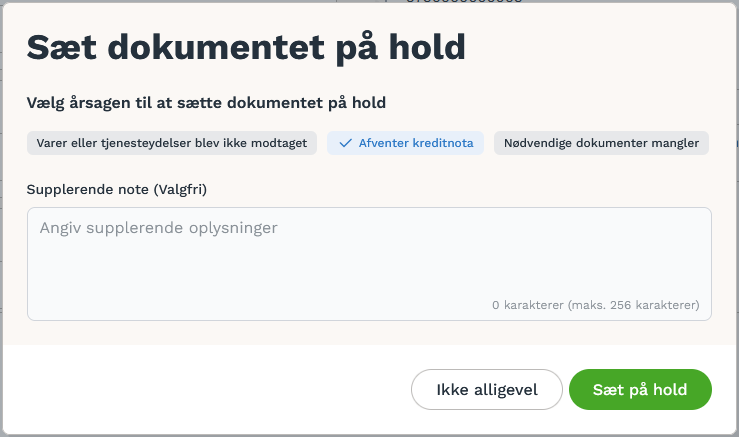Click the Vælg årsagen til subtitle text
This screenshot has width=739, height=437.
tap(206, 103)
